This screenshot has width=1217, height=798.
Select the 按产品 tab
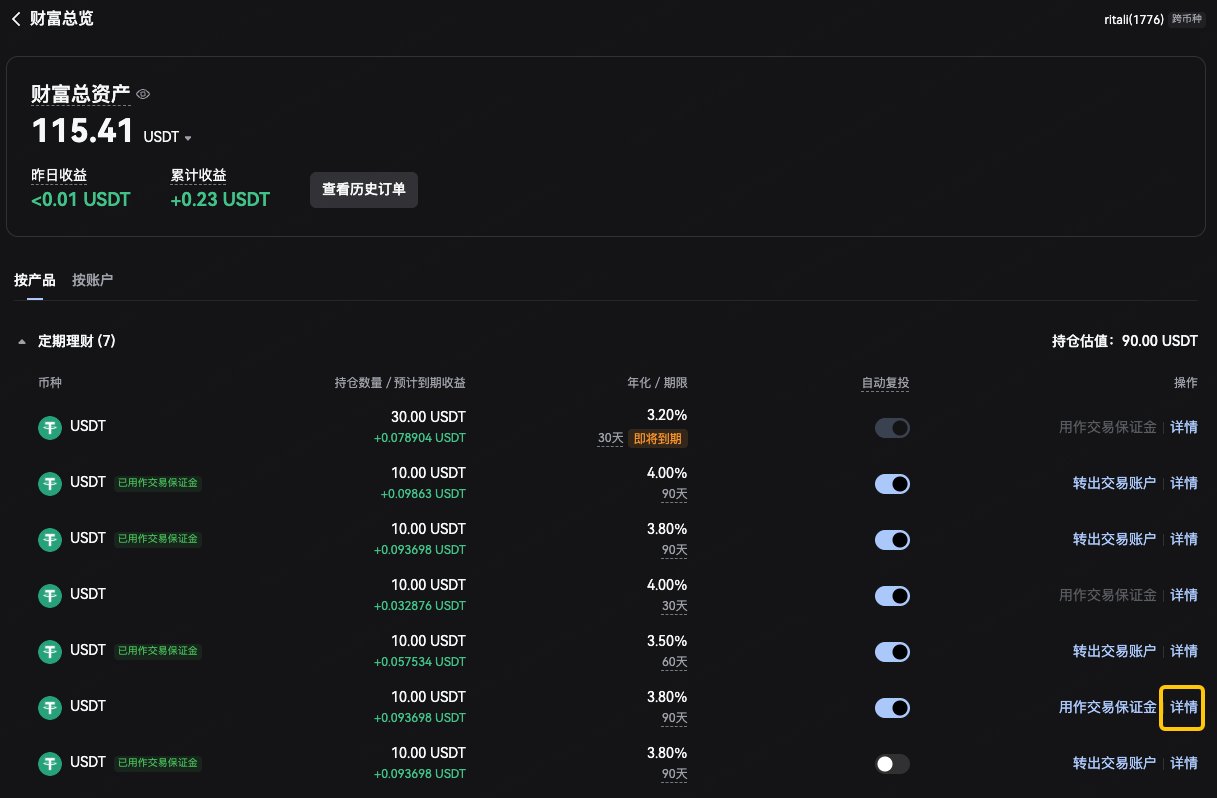click(x=35, y=280)
